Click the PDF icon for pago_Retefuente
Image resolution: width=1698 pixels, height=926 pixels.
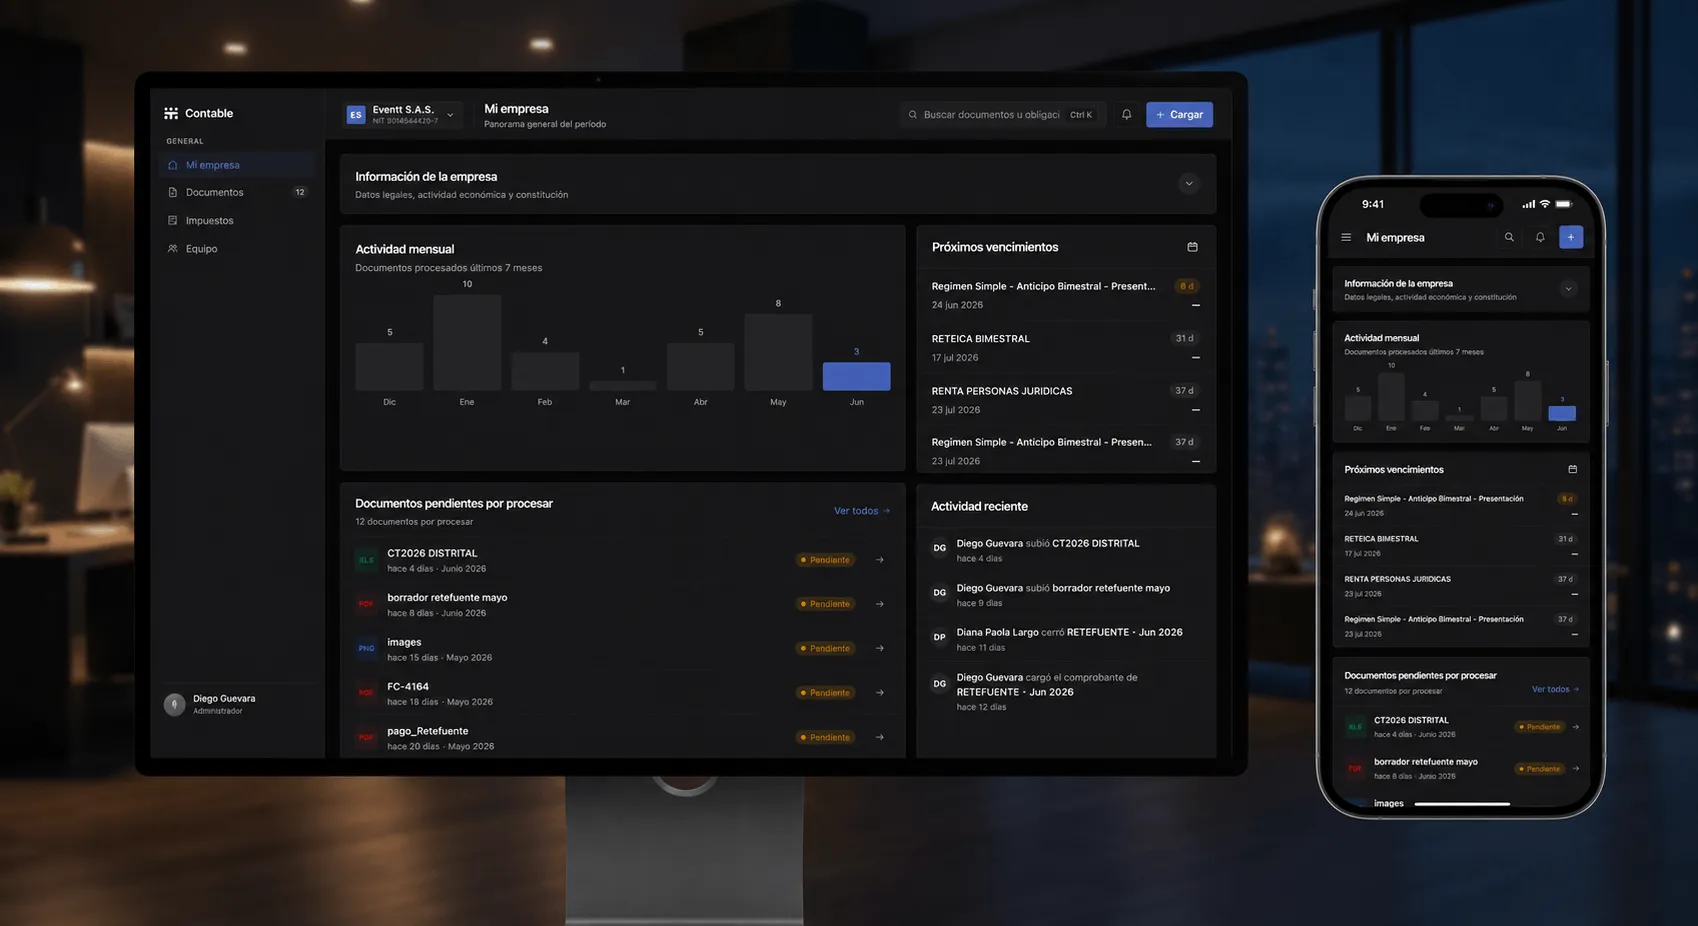(x=366, y=737)
